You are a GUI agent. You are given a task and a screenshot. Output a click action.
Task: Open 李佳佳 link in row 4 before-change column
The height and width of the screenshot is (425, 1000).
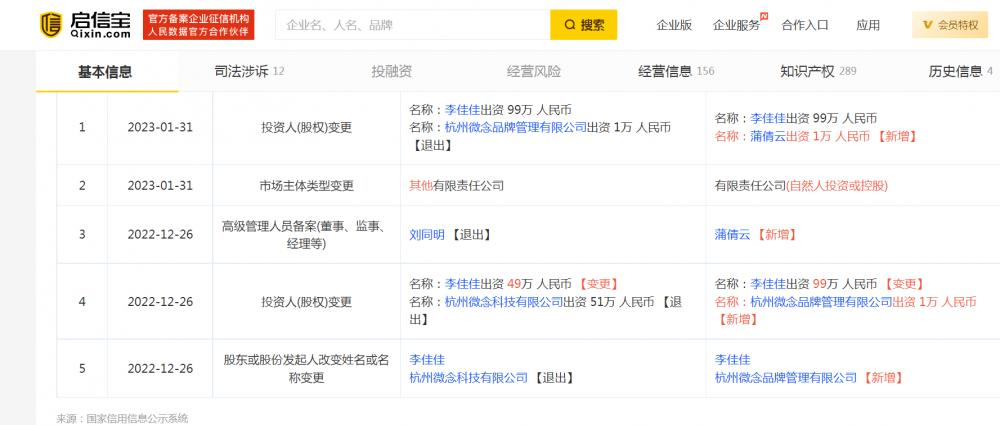pos(462,283)
